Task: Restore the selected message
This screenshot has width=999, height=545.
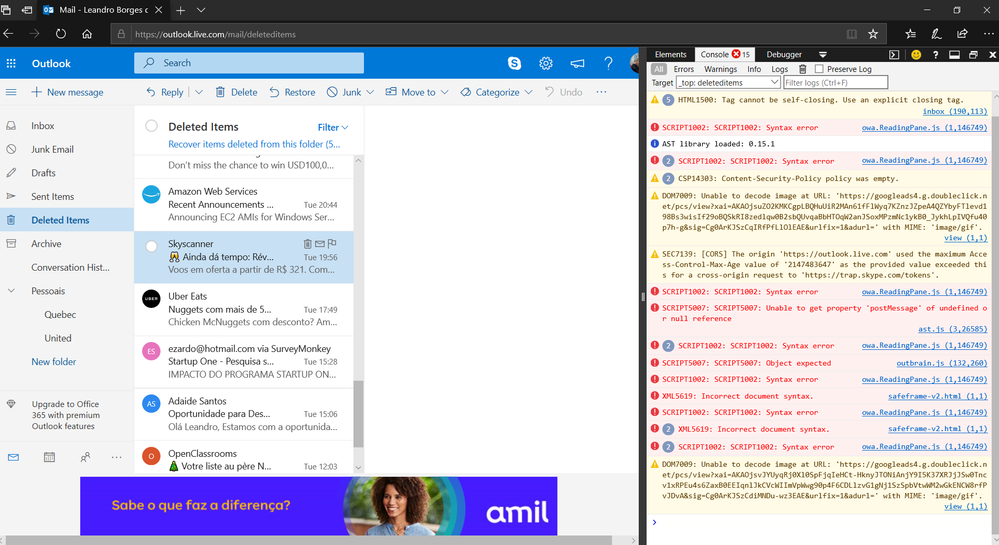Action: coord(292,92)
